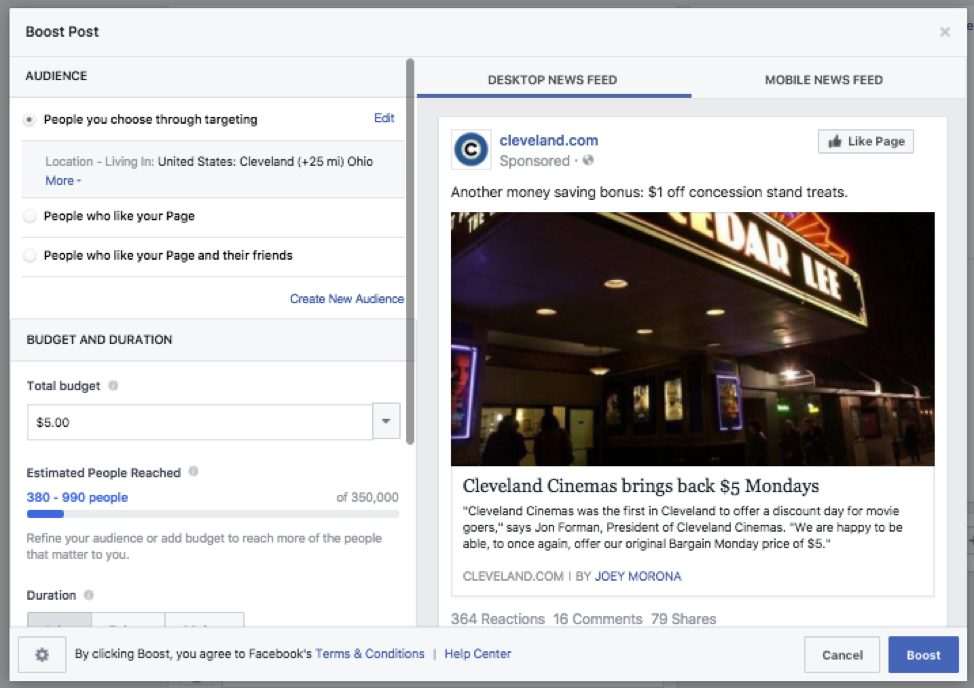The image size is (974, 688).
Task: Close the Boost Post dialog
Action: [945, 32]
